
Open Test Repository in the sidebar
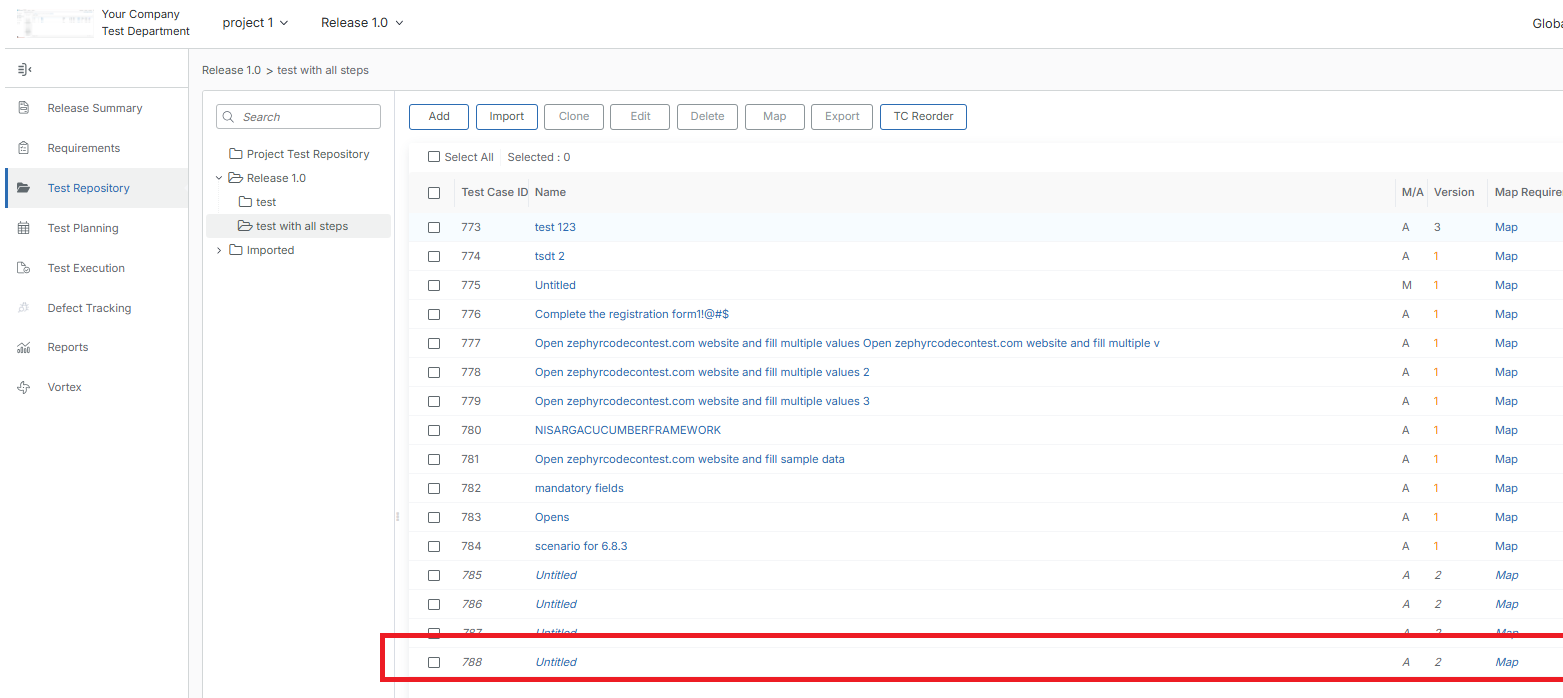click(x=88, y=188)
